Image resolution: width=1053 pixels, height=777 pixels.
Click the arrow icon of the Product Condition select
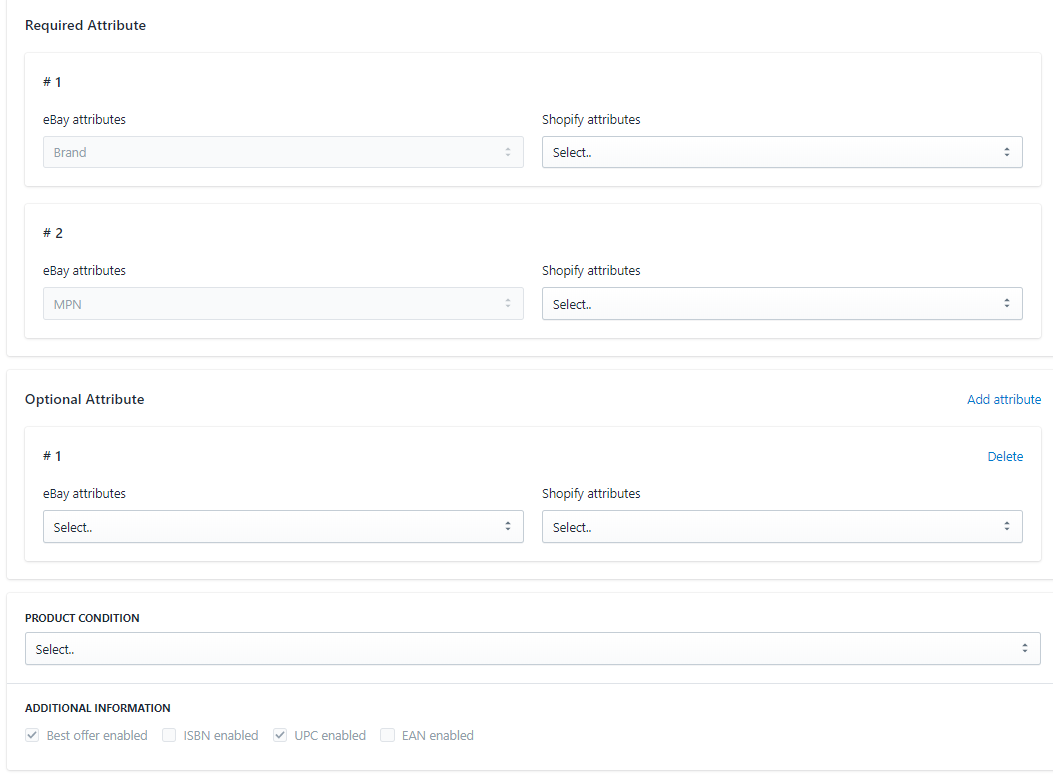click(1024, 649)
